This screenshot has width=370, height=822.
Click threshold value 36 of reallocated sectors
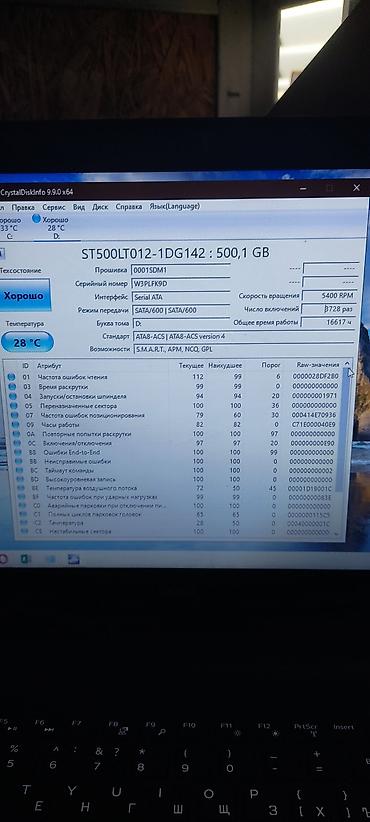[275, 405]
